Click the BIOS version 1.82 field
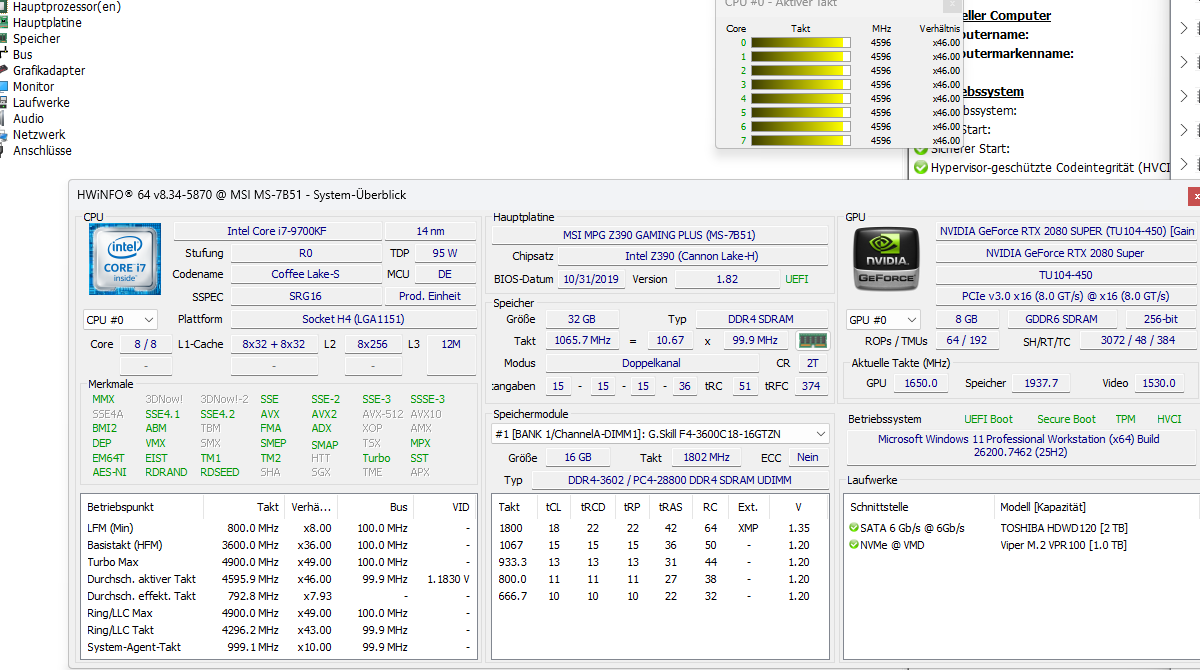The image size is (1200, 670). (727, 279)
